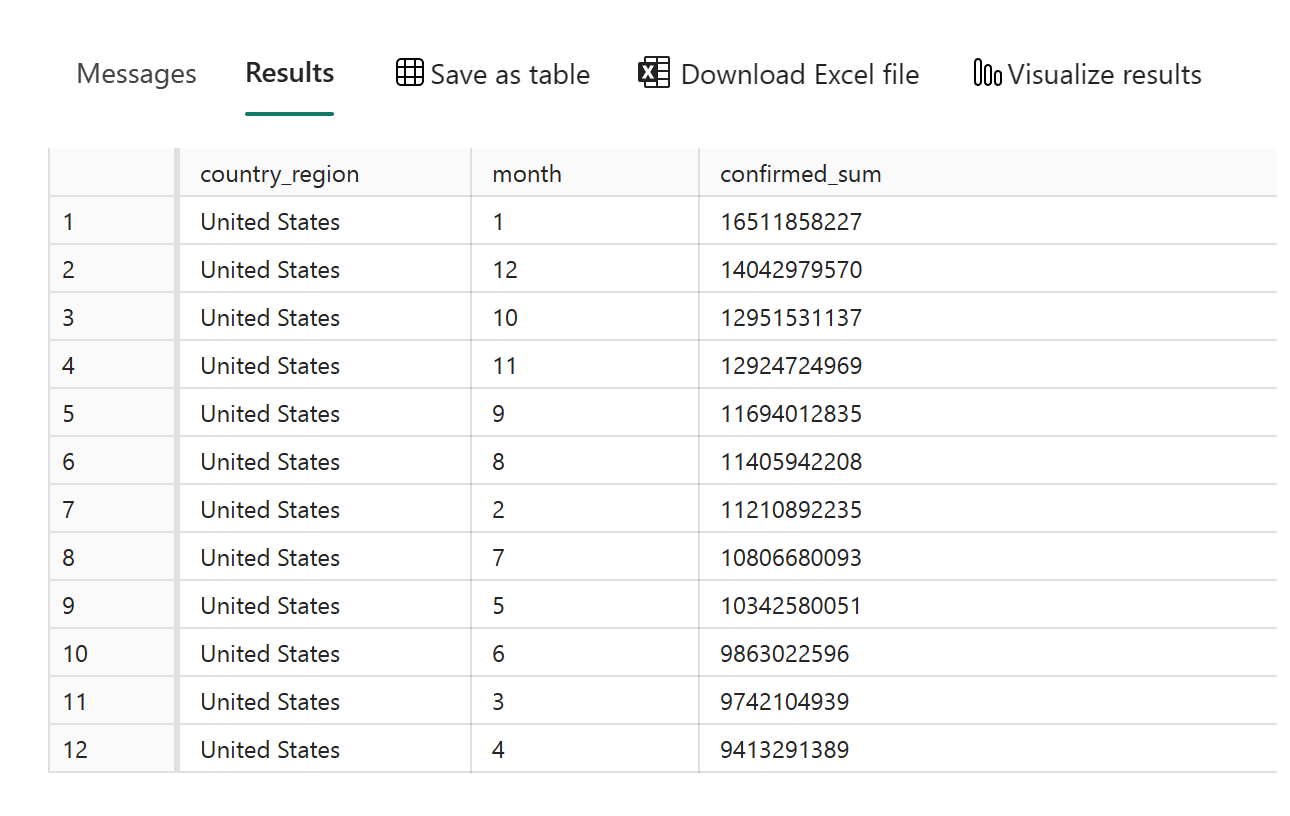The image size is (1290, 816).
Task: Click the cell with value 9413291389
Action: coord(784,750)
